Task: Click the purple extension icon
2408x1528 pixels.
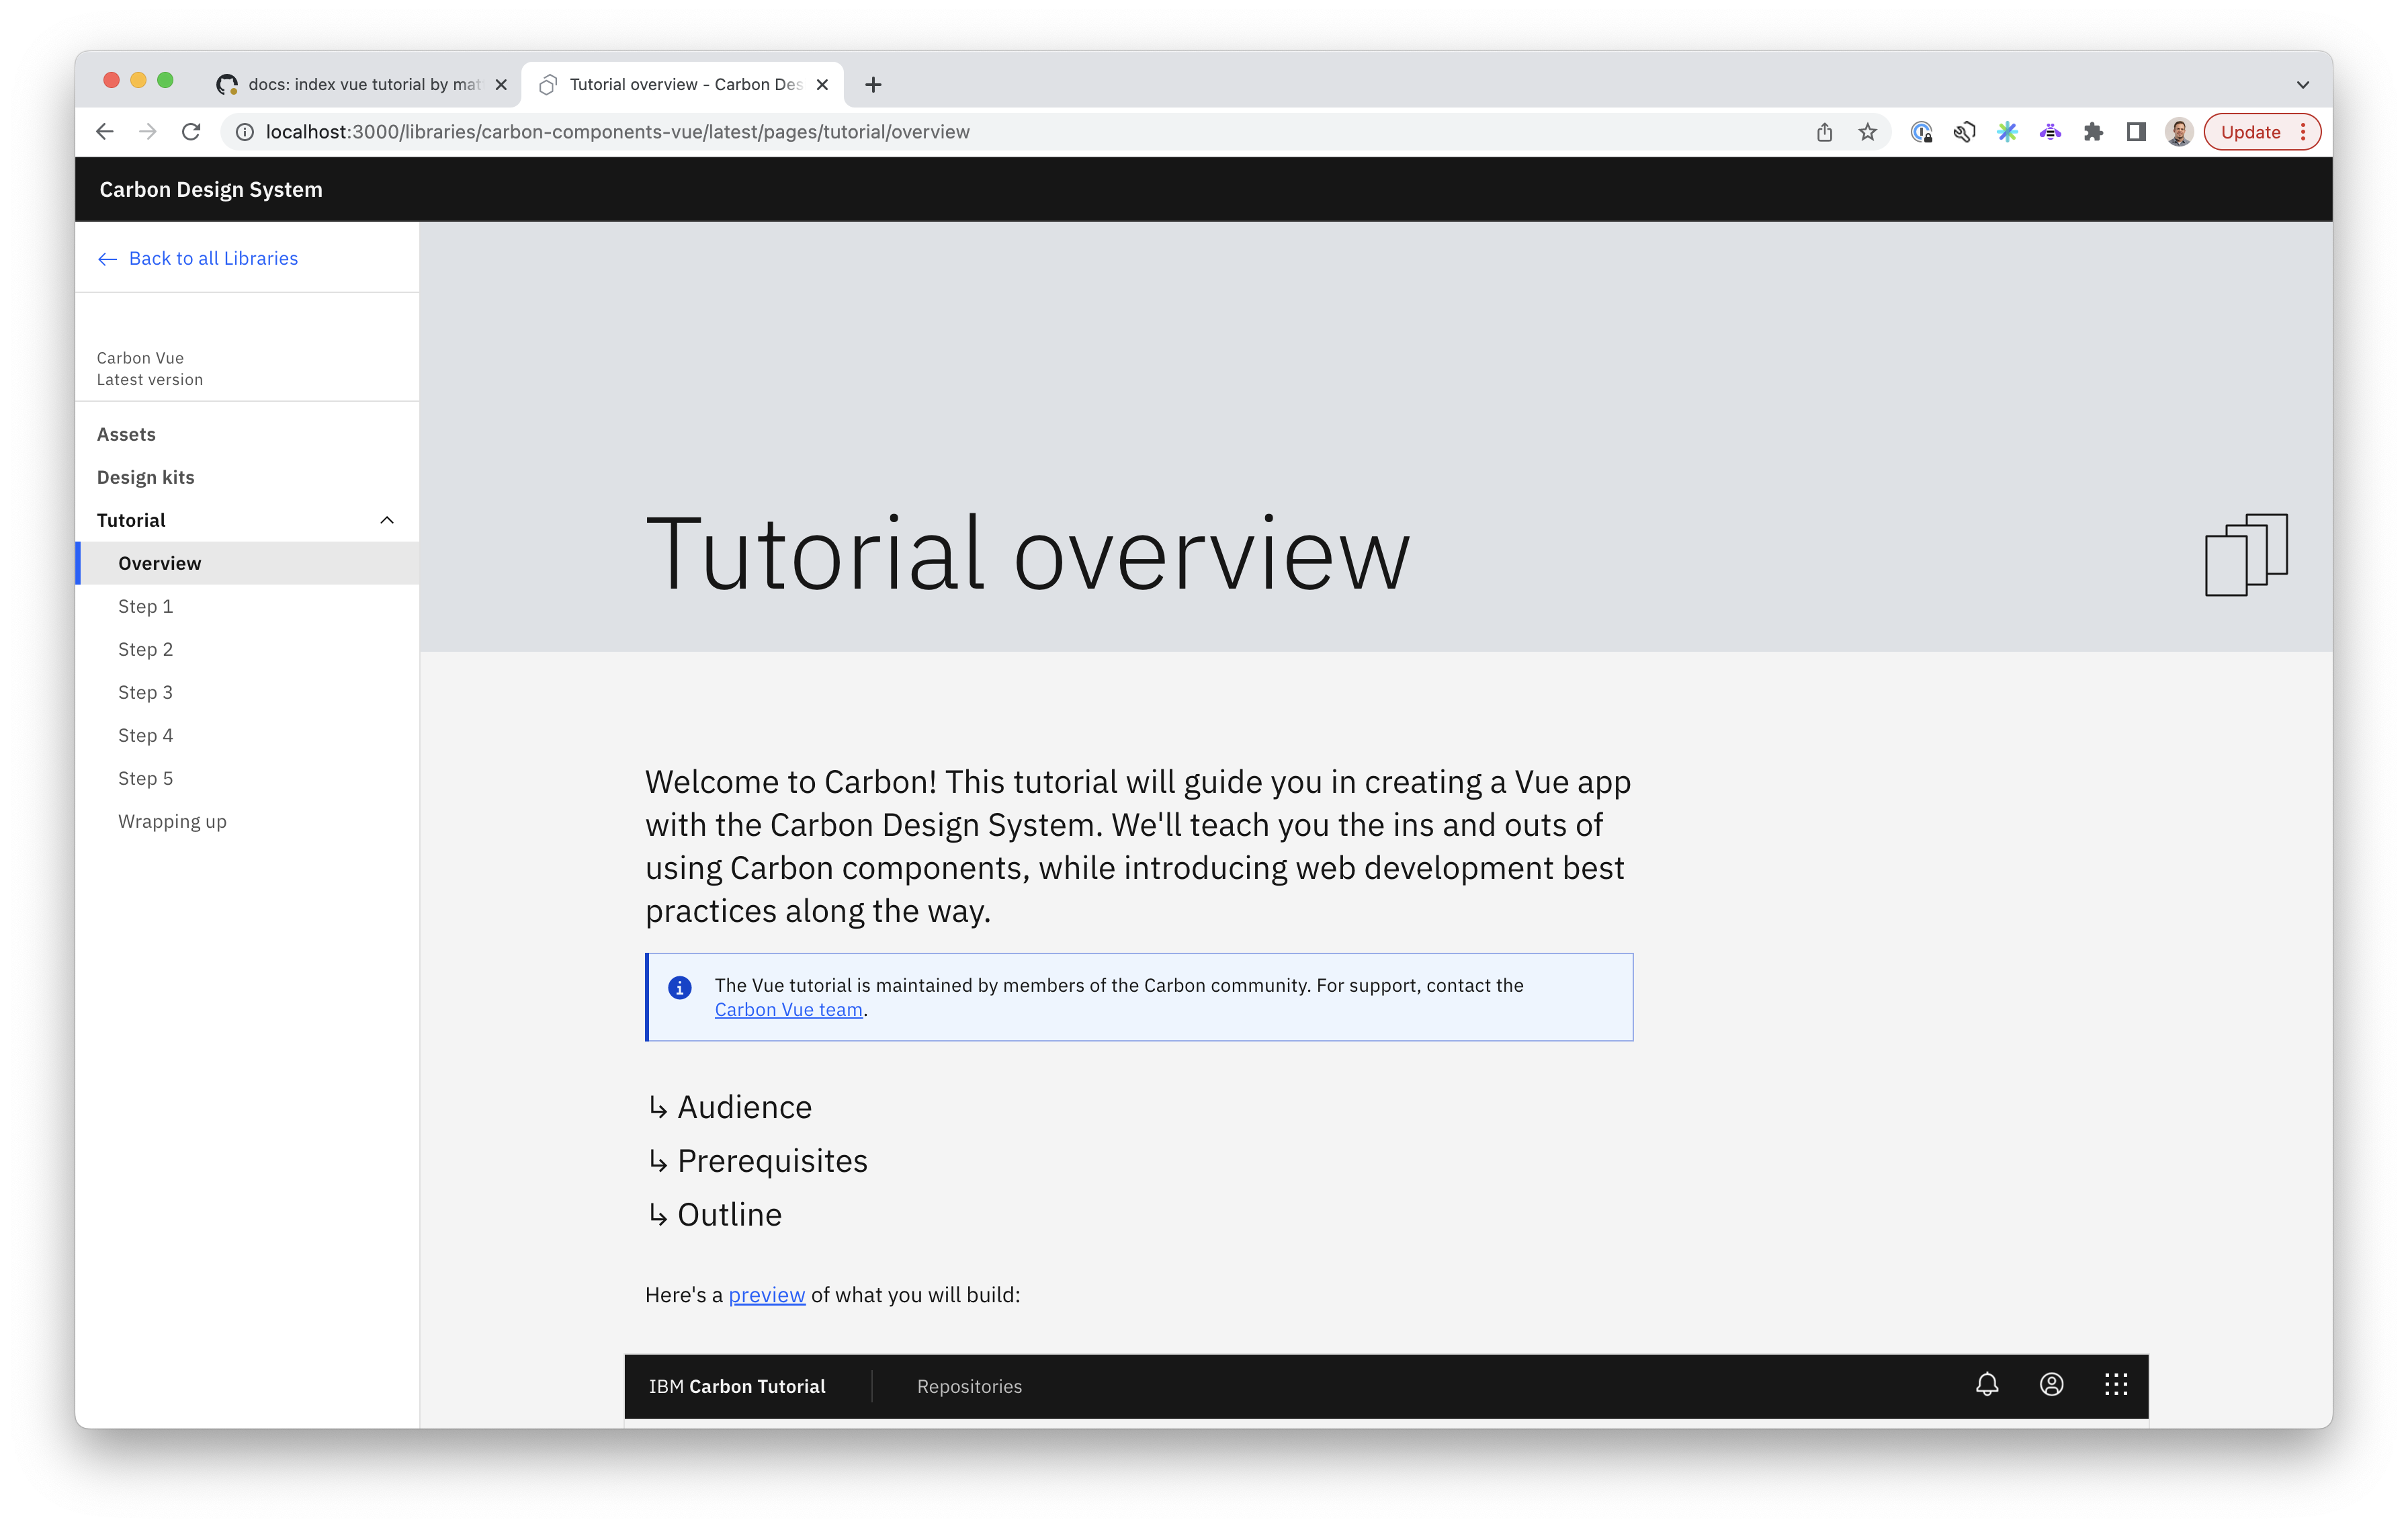Action: coord(2050,132)
